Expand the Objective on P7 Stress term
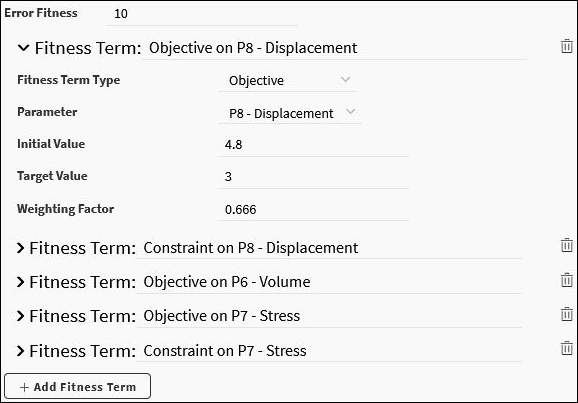This screenshot has width=578, height=403. pos(20,316)
